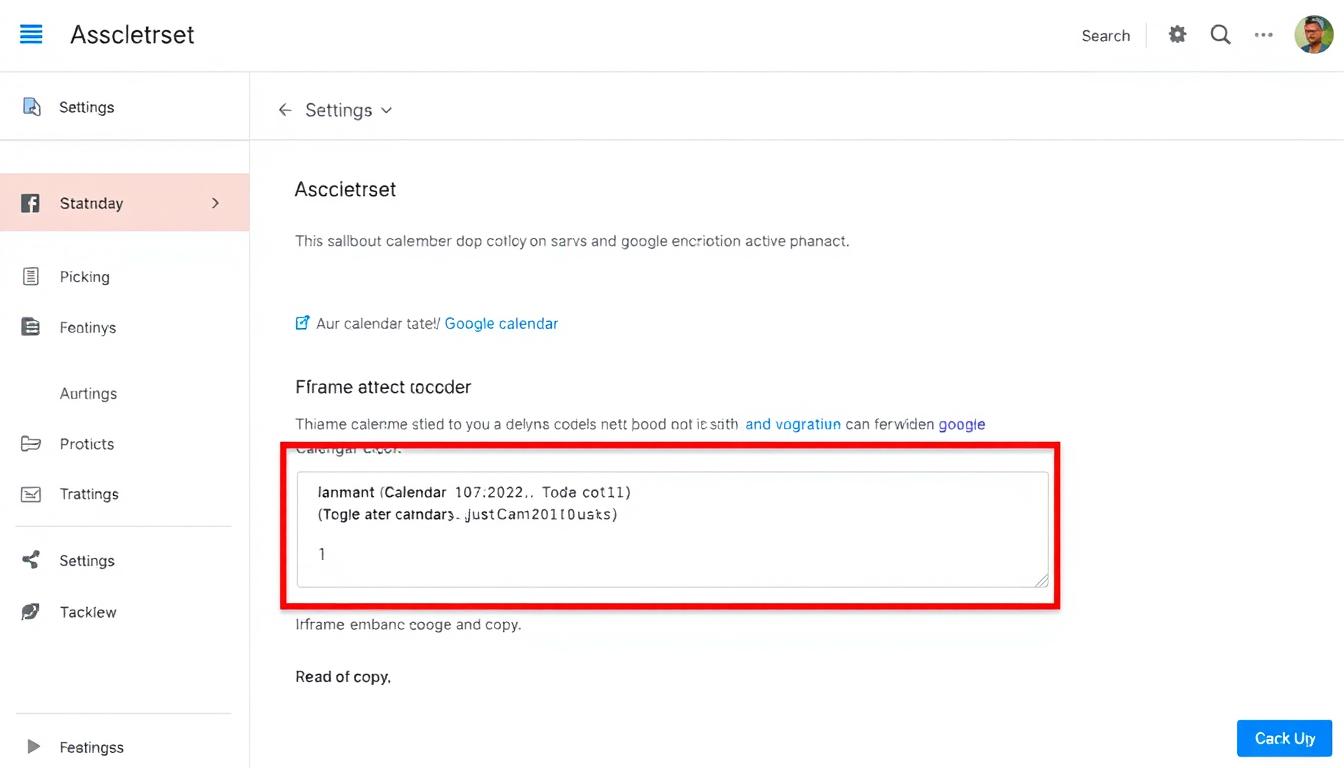Click the magnifying glass search icon

1220,35
